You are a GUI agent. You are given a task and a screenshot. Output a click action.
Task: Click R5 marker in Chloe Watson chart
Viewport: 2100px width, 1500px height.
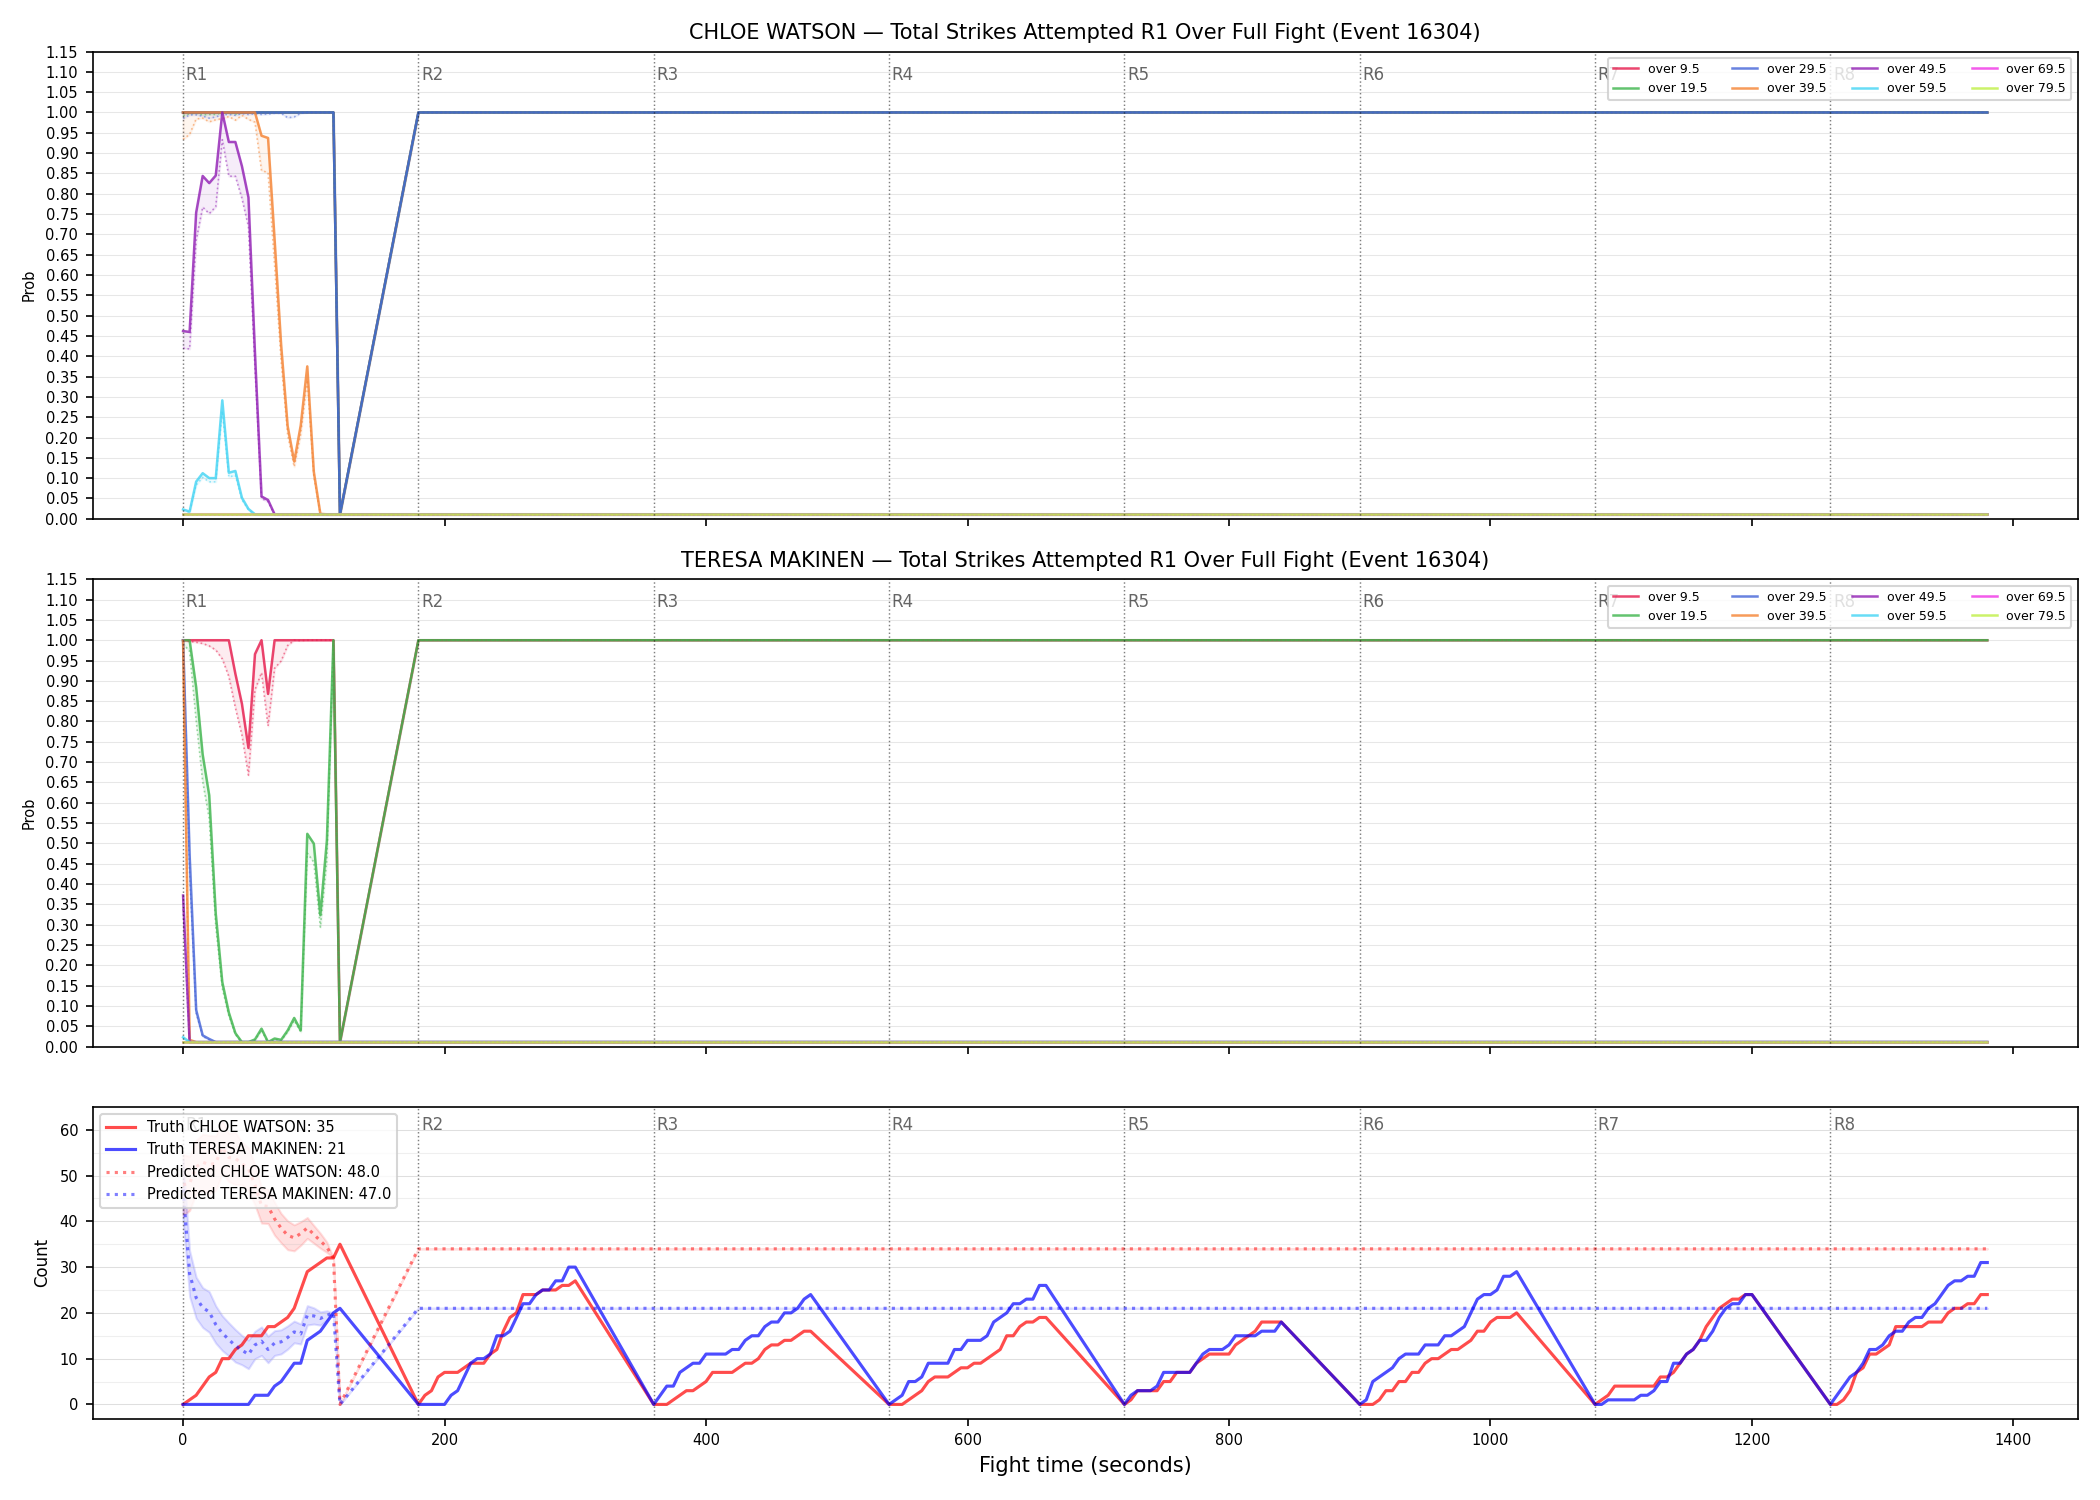(1138, 74)
